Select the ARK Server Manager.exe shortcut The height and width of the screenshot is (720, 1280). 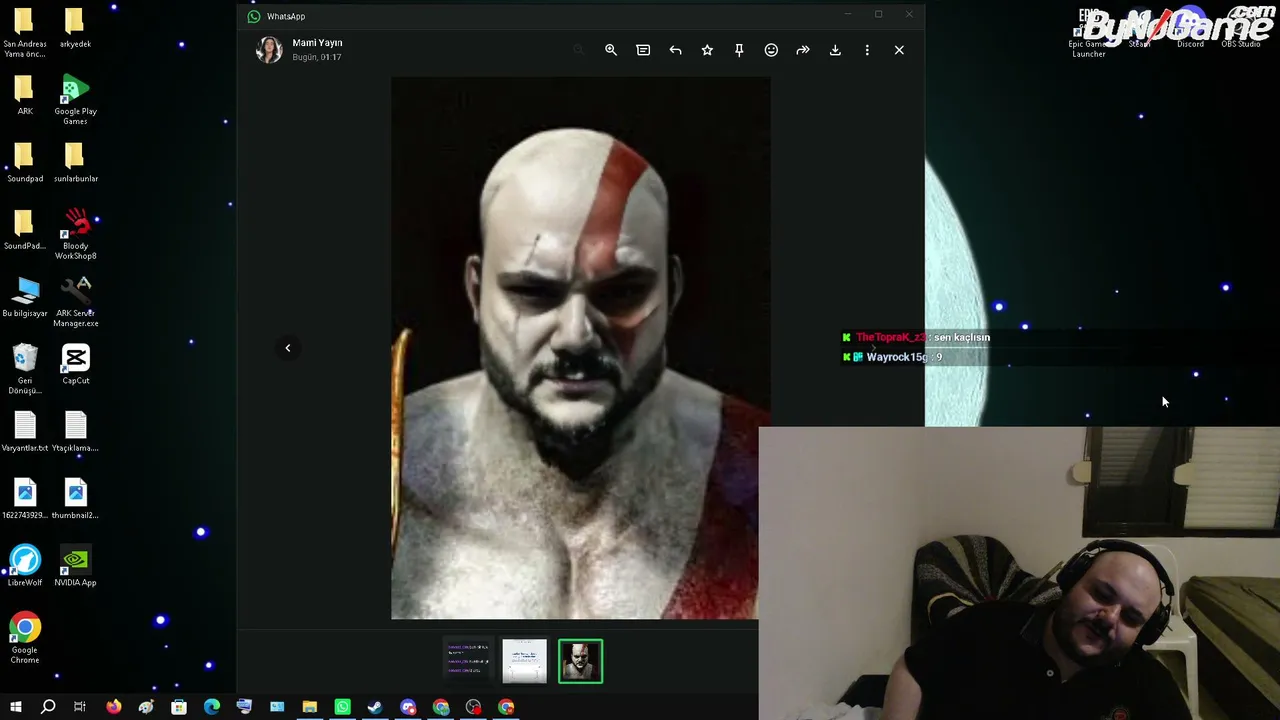click(x=75, y=303)
